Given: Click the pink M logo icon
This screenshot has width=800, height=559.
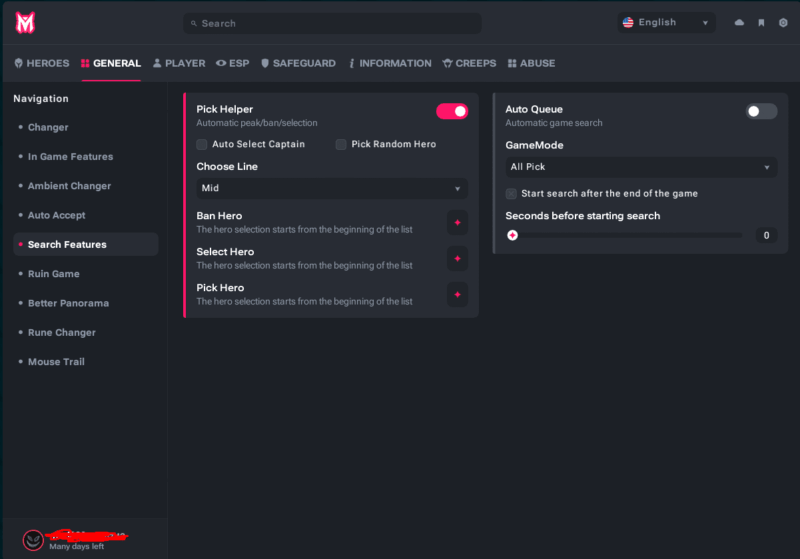Looking at the screenshot, I should pos(25,23).
